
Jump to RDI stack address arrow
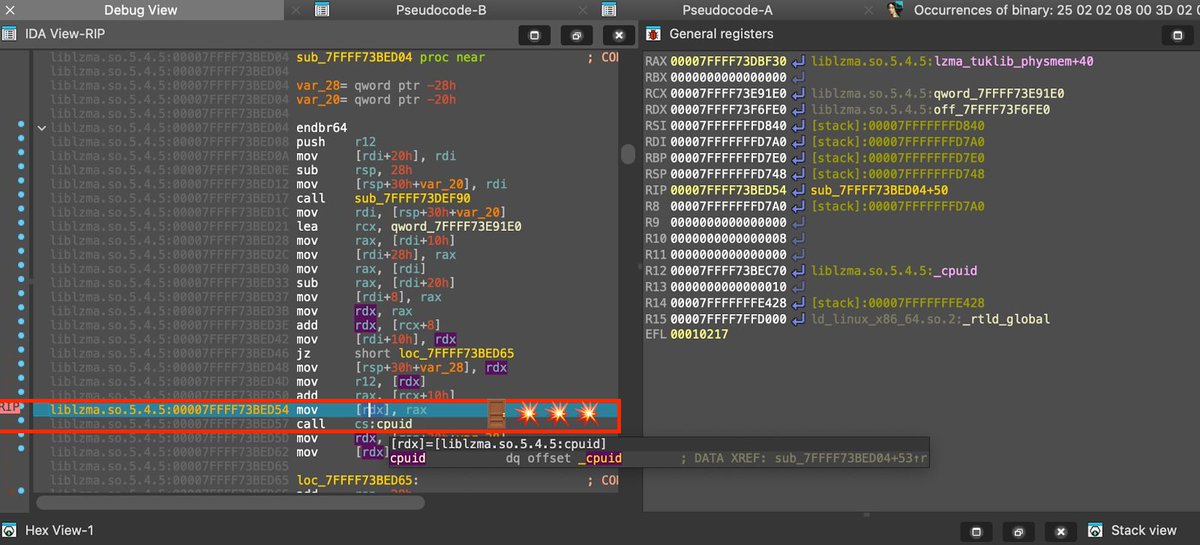798,142
